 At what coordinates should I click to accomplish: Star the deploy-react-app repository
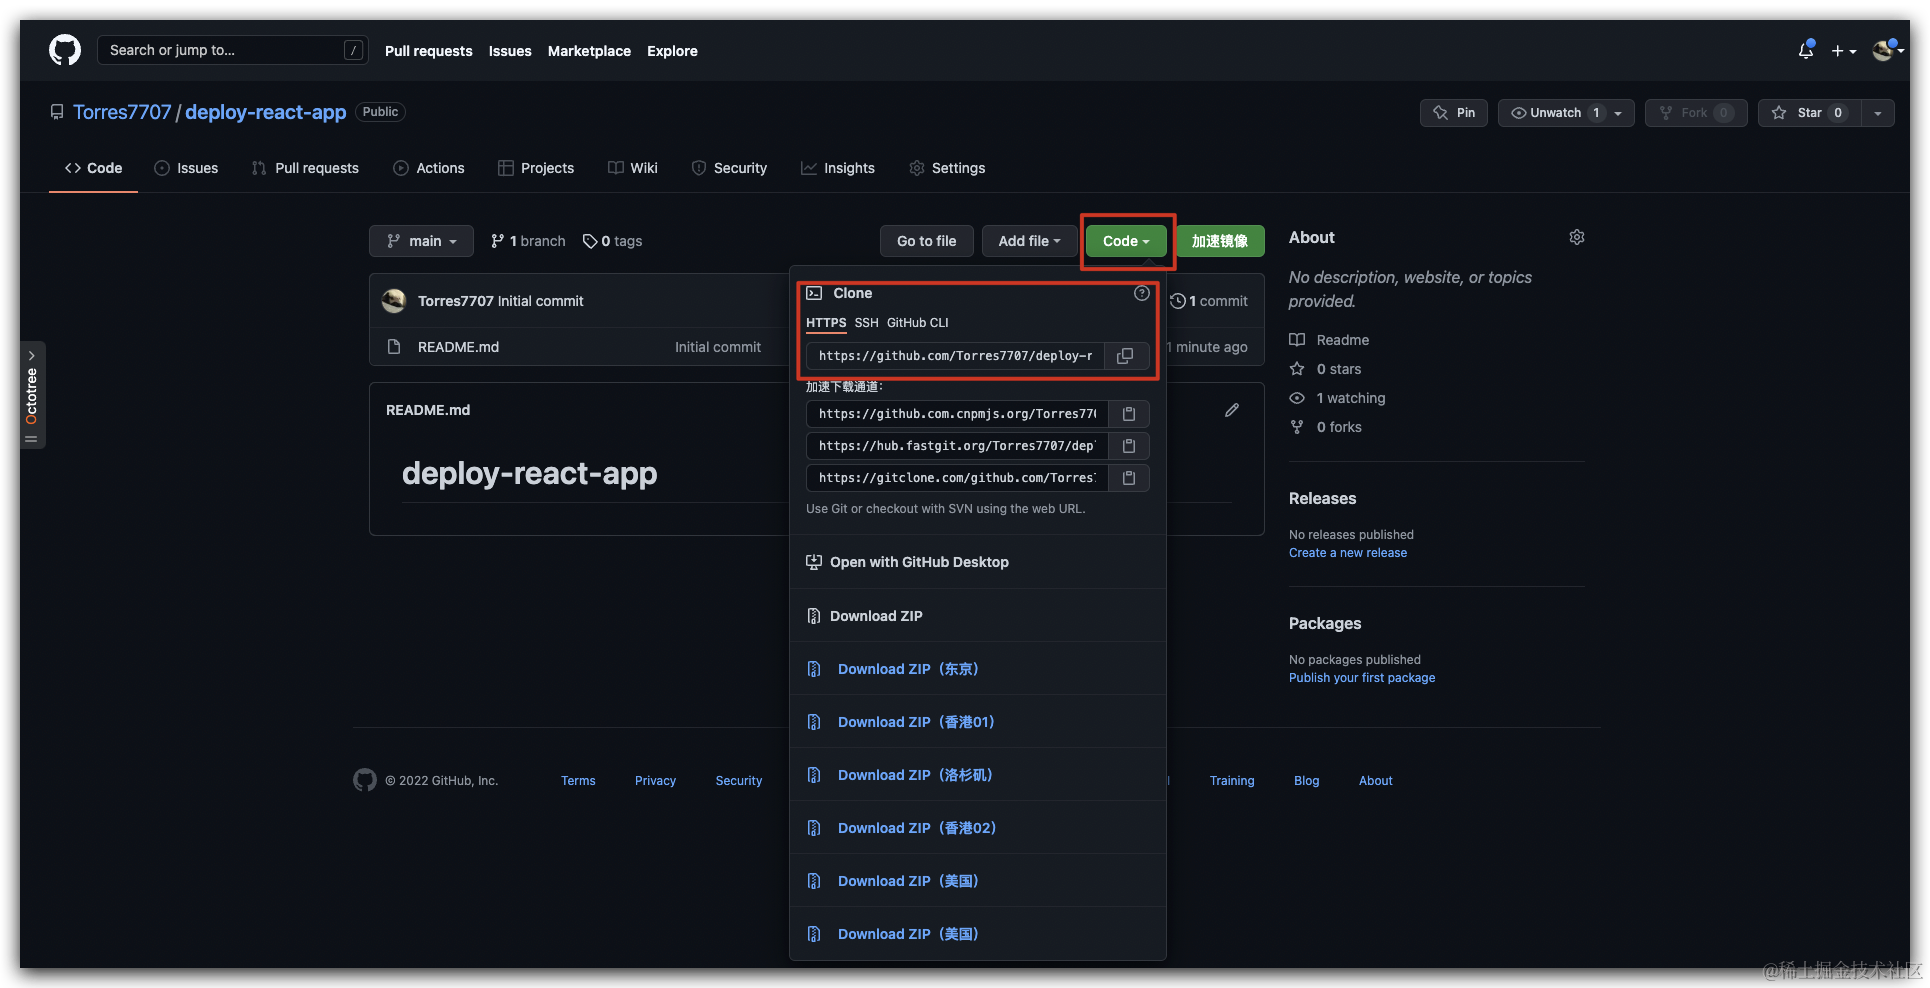[x=1810, y=113]
